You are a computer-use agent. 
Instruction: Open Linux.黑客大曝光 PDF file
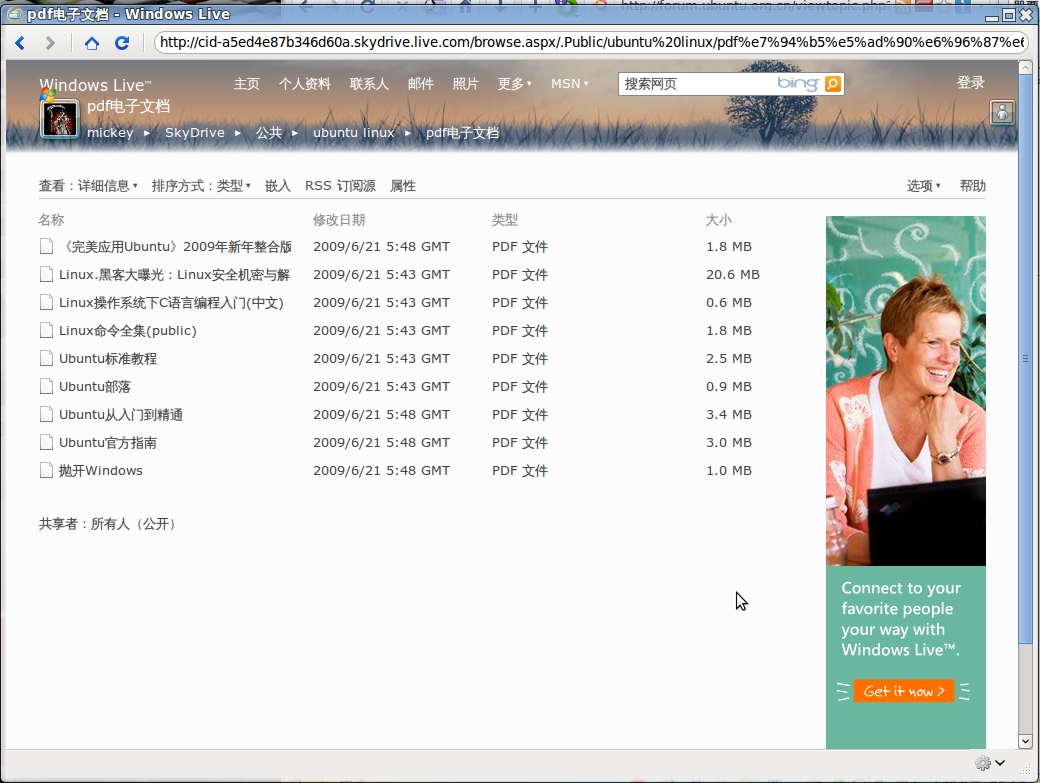coord(174,274)
